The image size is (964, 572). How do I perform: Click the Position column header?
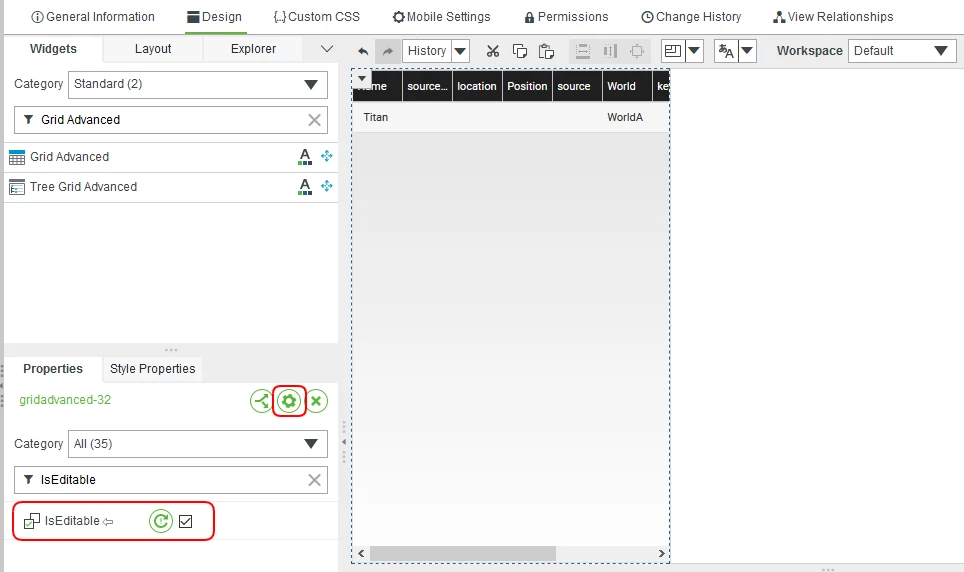tap(527, 86)
